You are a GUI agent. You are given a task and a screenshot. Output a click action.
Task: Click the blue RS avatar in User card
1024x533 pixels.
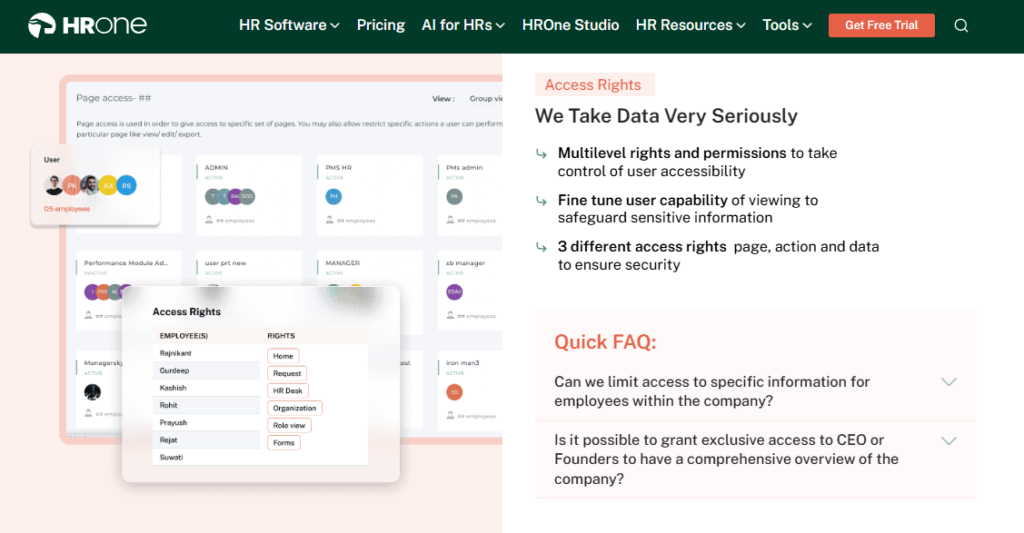[127, 186]
